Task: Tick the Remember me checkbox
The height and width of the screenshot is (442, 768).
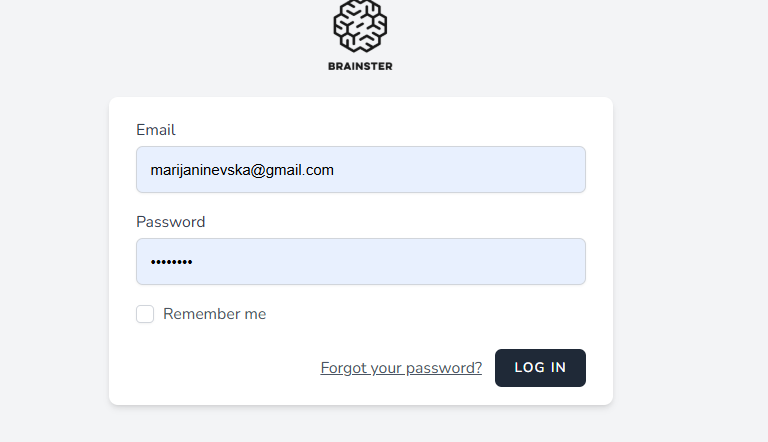Action: (x=145, y=314)
